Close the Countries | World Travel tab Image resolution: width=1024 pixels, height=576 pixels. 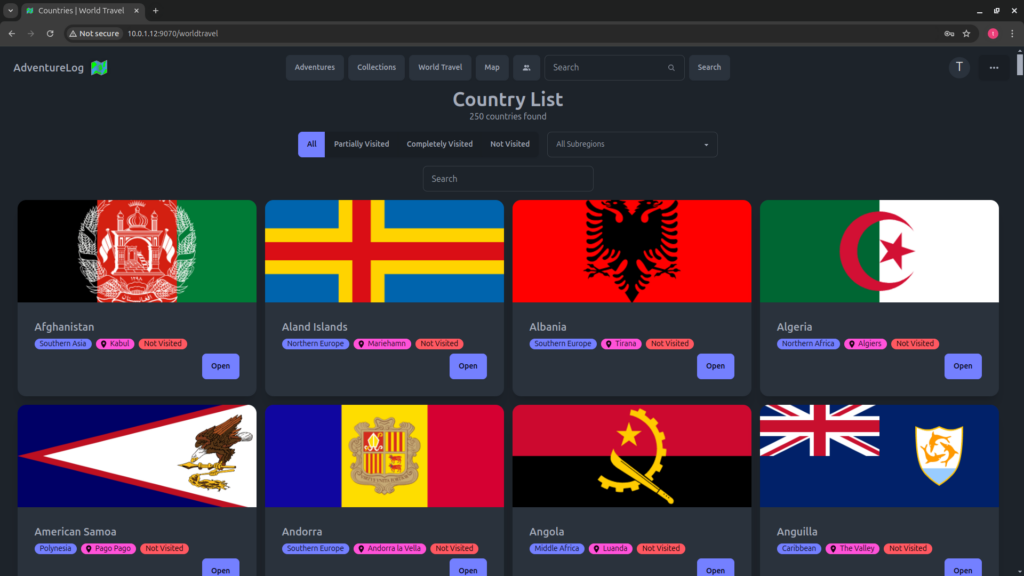(136, 10)
